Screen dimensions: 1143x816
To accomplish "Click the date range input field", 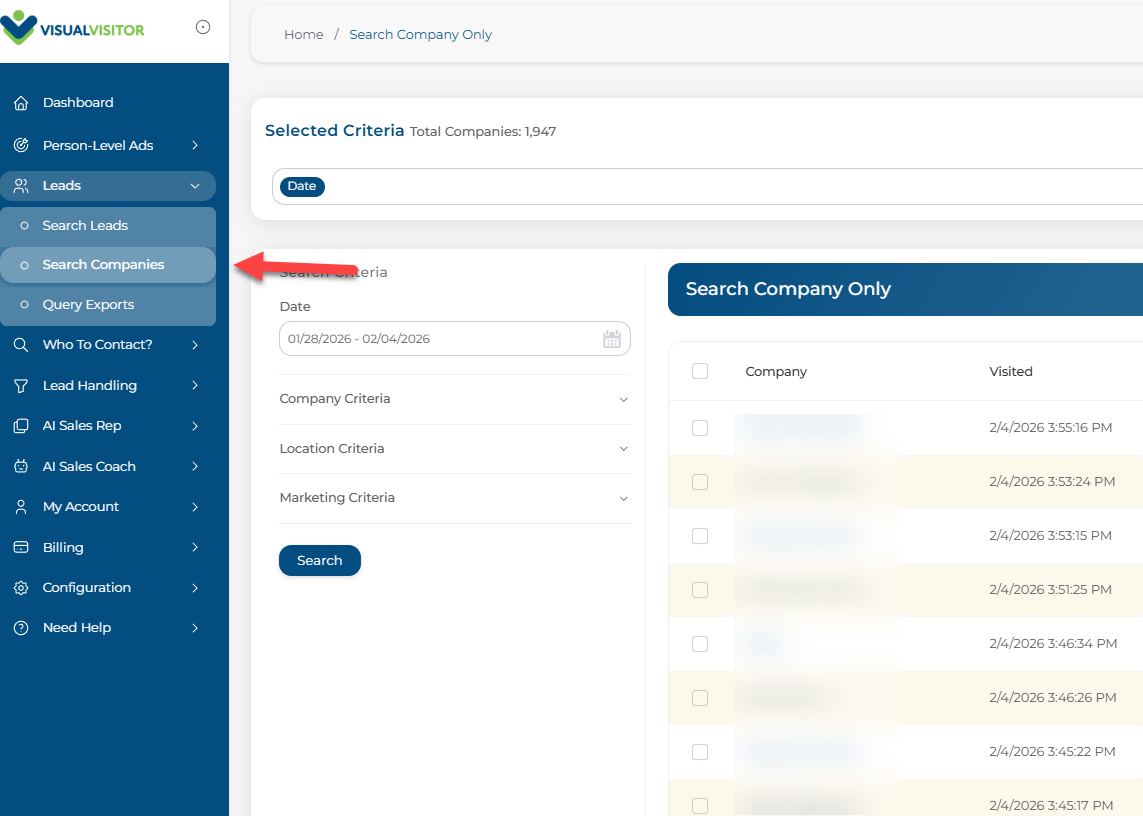I will pos(440,339).
